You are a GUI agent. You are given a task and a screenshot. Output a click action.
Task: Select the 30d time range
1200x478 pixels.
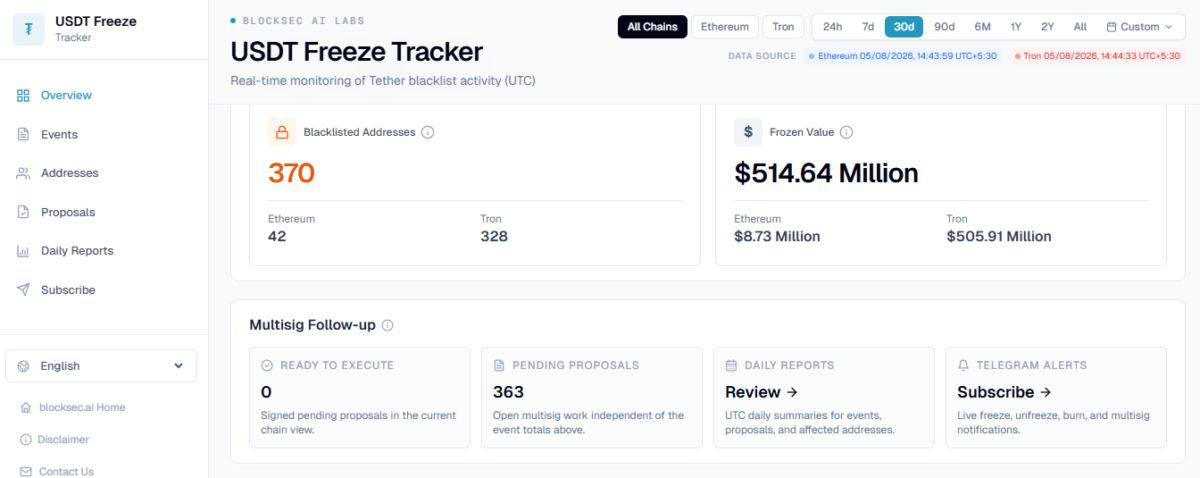point(904,27)
